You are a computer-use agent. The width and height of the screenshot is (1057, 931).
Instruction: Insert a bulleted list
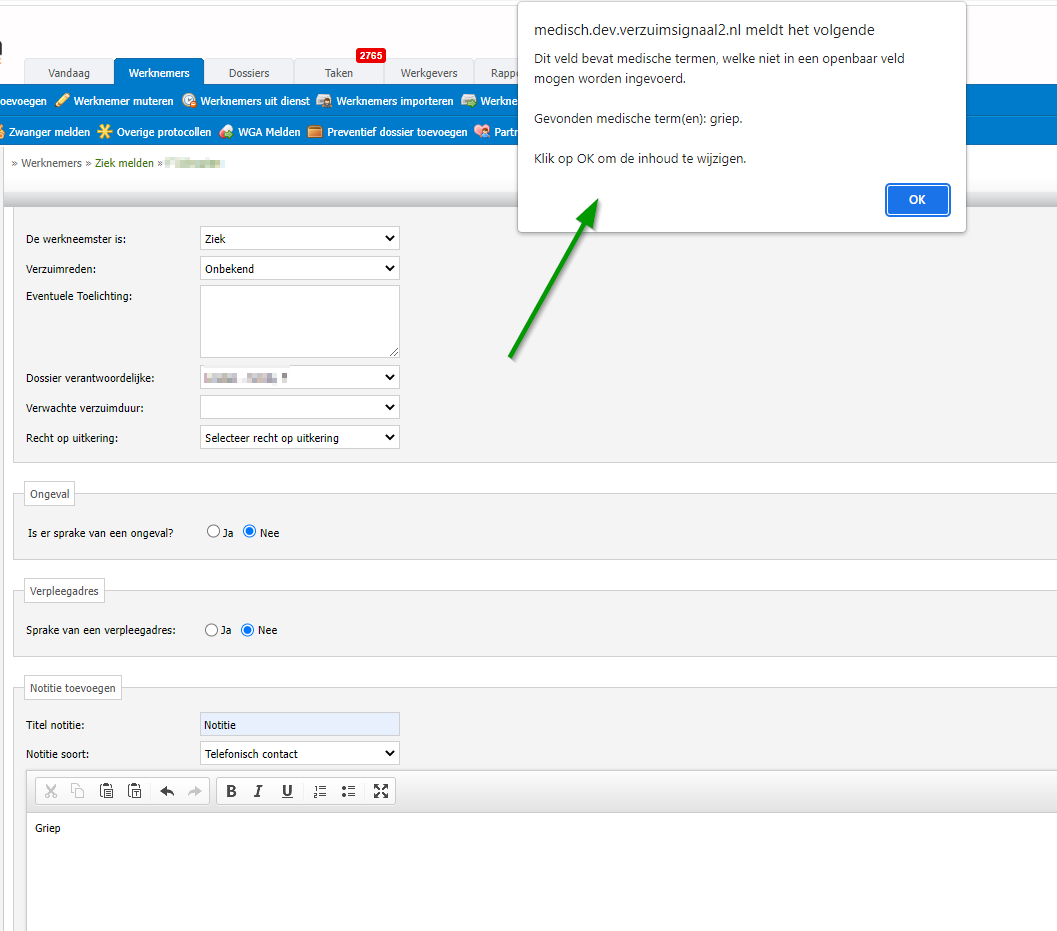pyautogui.click(x=348, y=791)
